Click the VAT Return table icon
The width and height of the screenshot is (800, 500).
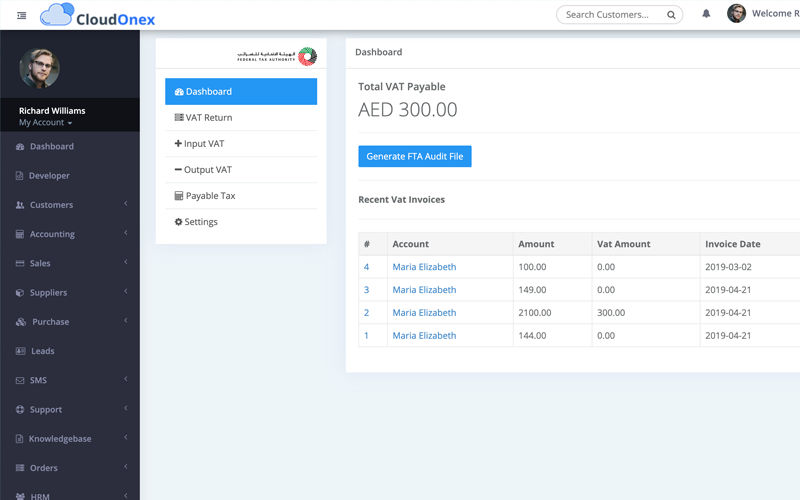coord(179,117)
